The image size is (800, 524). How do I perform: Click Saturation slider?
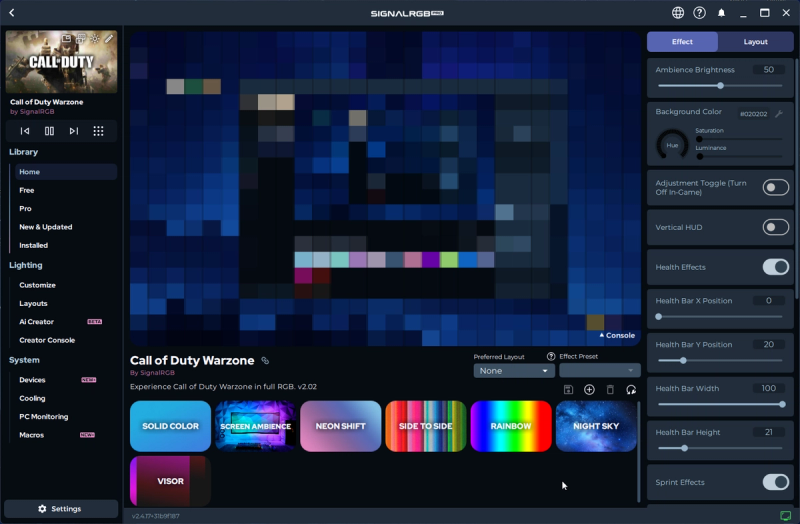739,139
